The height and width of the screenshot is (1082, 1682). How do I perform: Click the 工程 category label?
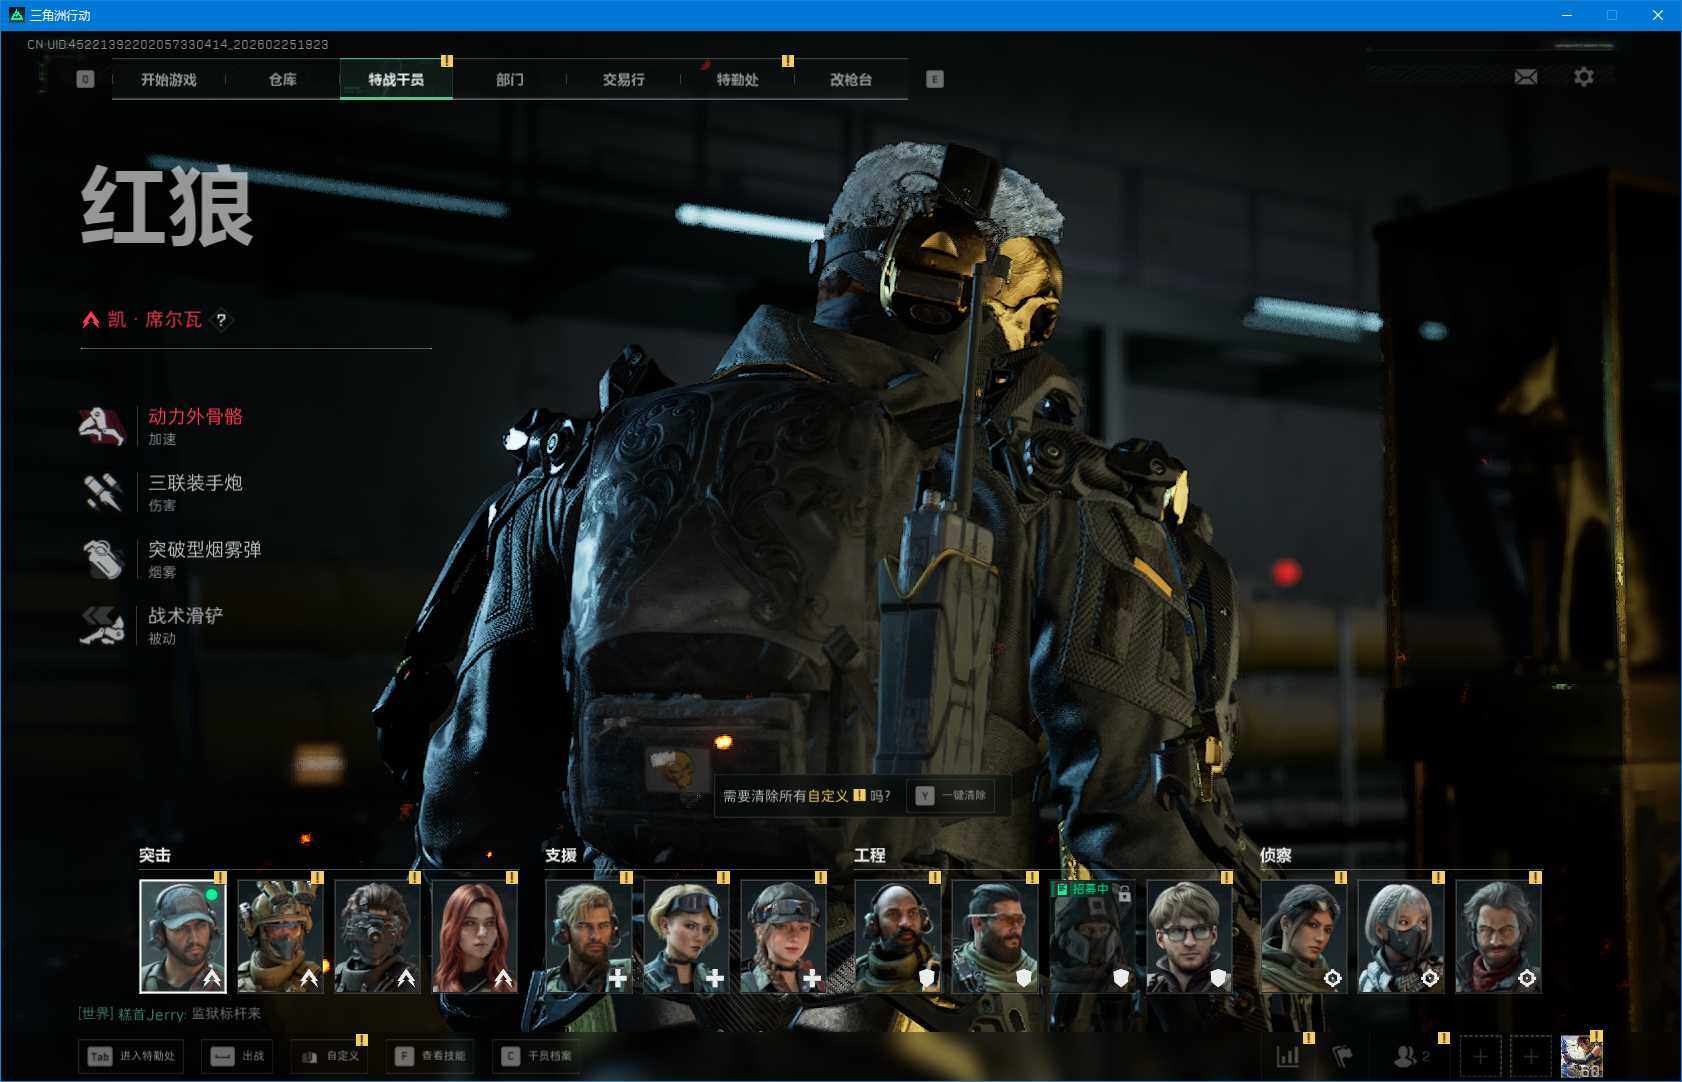(870, 855)
